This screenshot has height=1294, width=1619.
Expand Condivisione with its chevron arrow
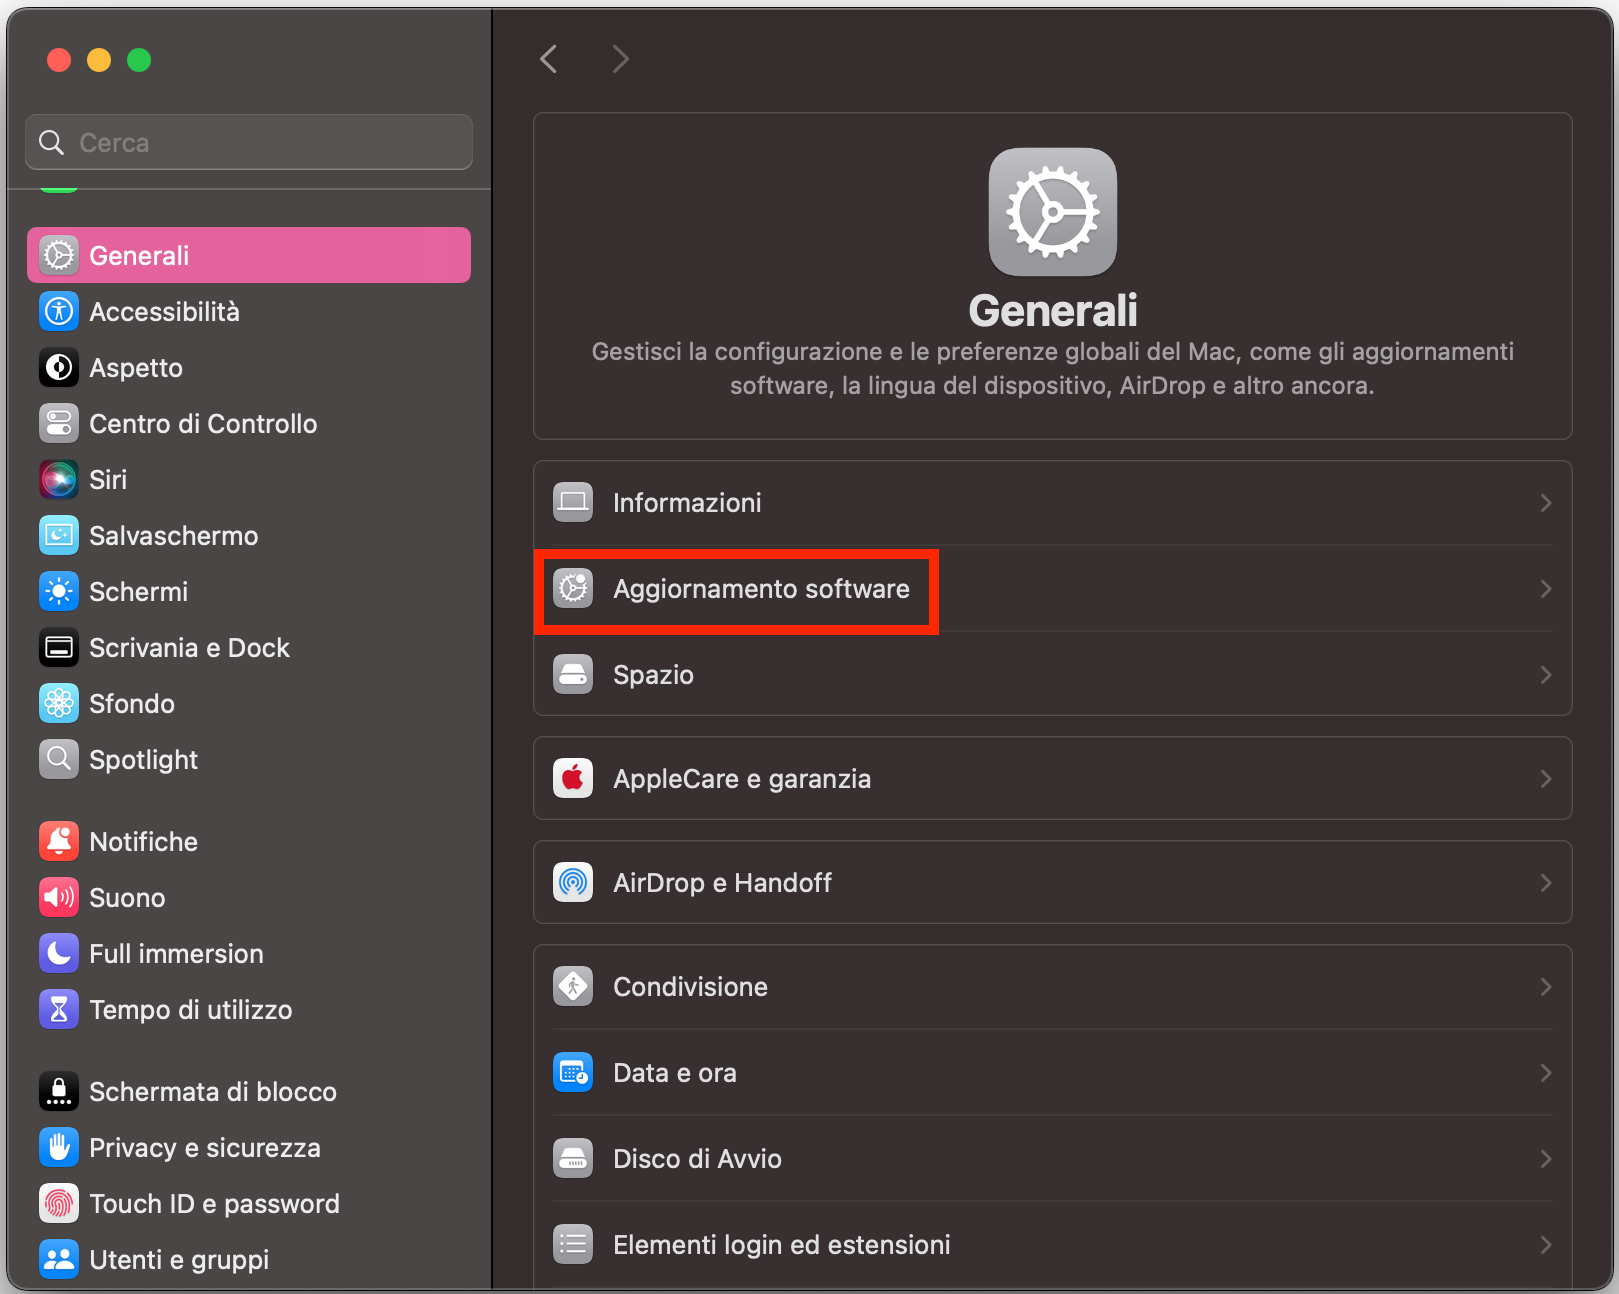pyautogui.click(x=1545, y=987)
